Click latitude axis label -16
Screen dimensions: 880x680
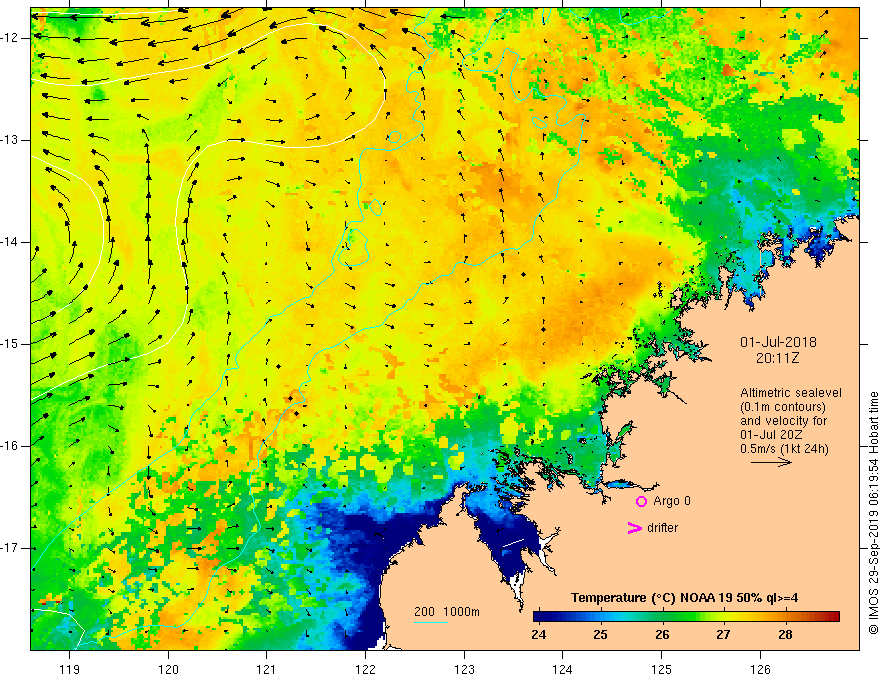pyautogui.click(x=10, y=446)
